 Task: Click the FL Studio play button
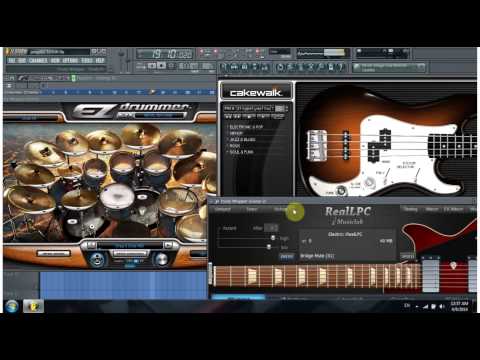[x=152, y=66]
